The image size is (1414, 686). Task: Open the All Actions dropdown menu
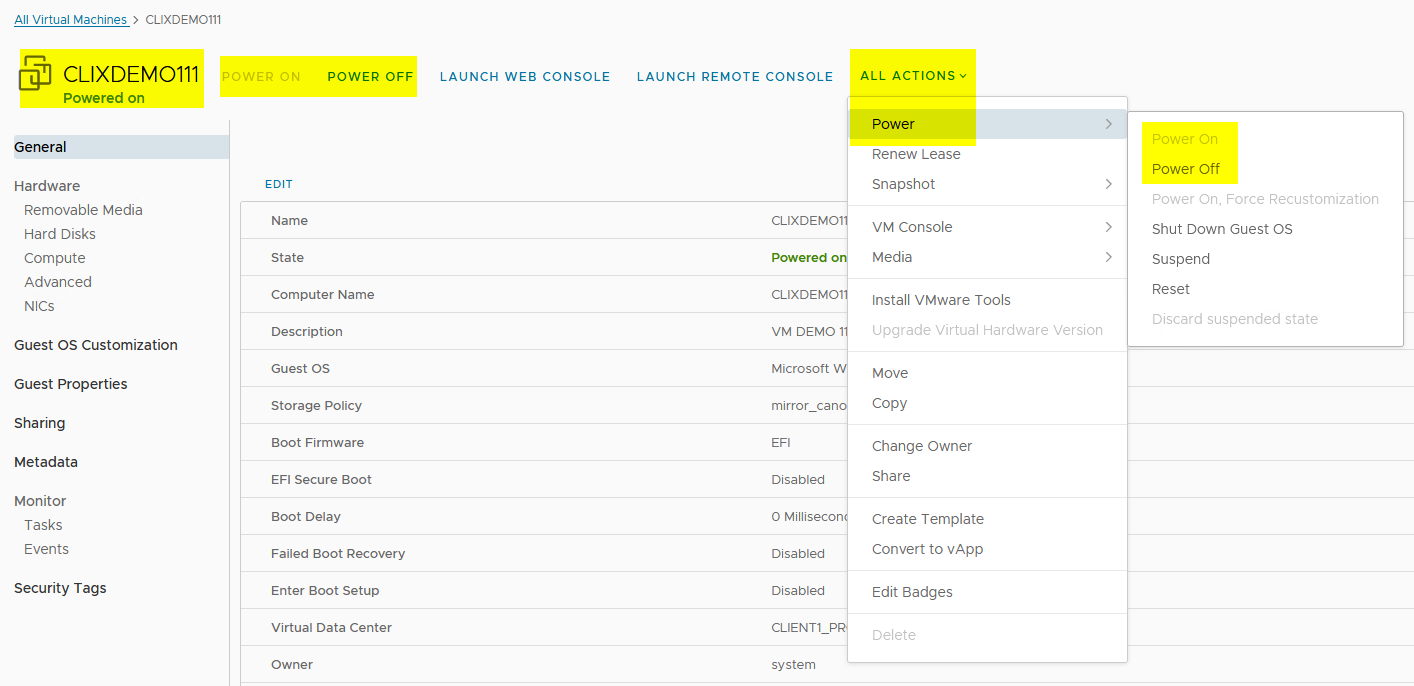[x=913, y=76]
